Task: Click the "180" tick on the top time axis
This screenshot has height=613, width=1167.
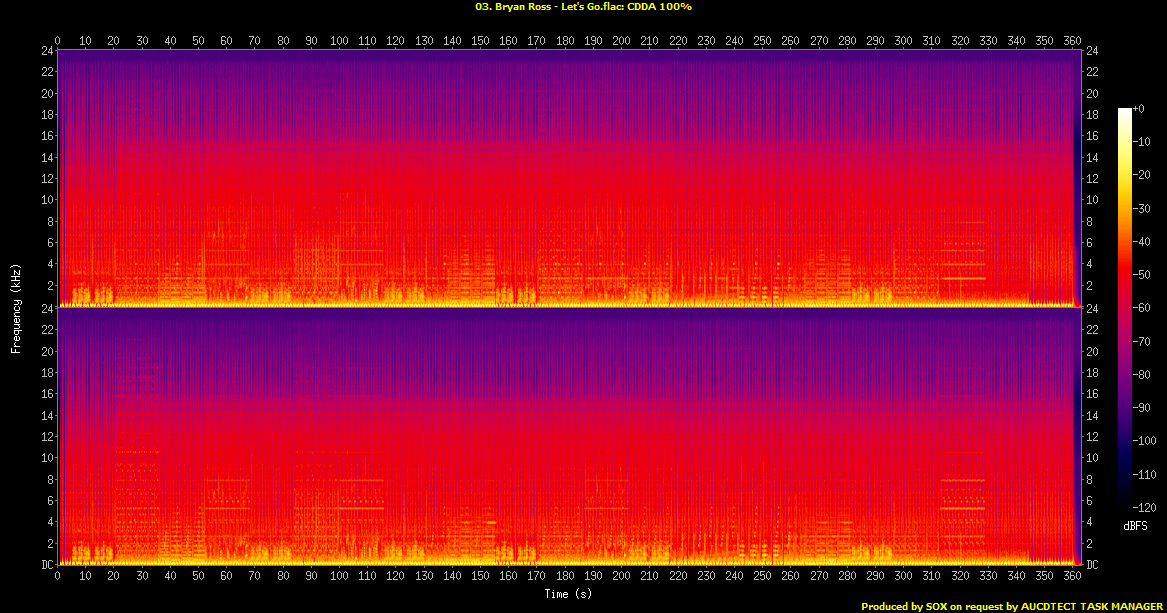Action: 565,41
